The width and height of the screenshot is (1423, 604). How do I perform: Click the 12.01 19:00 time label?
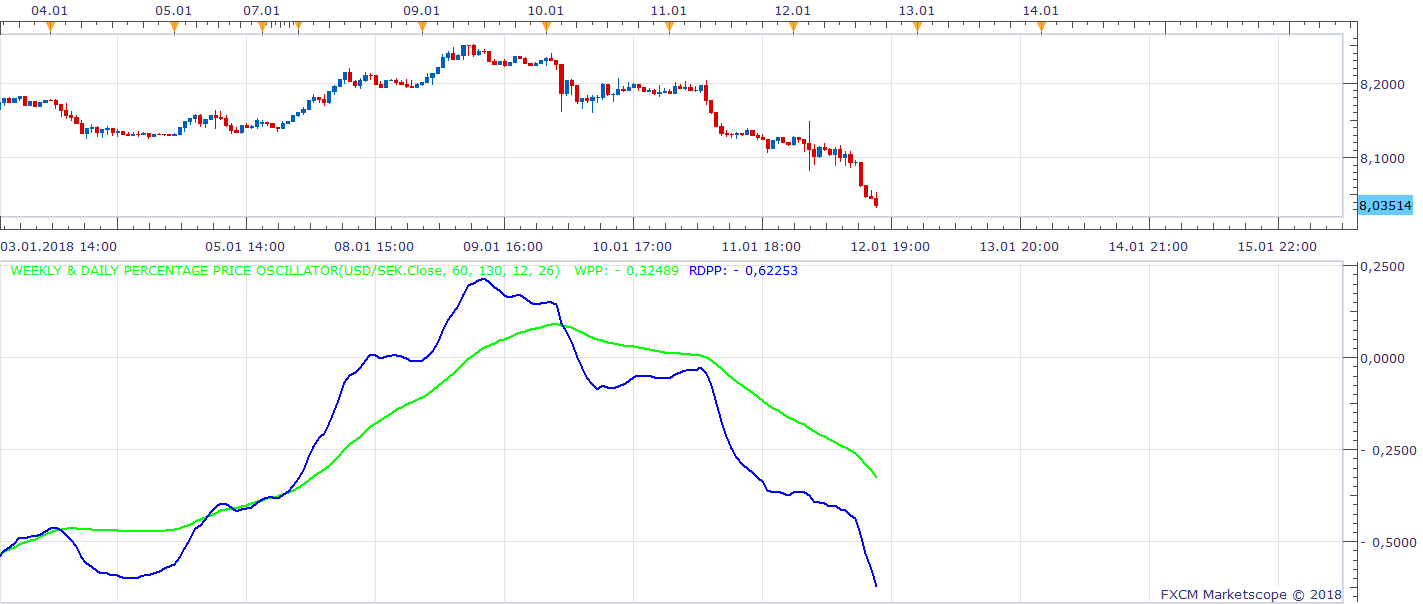click(890, 246)
